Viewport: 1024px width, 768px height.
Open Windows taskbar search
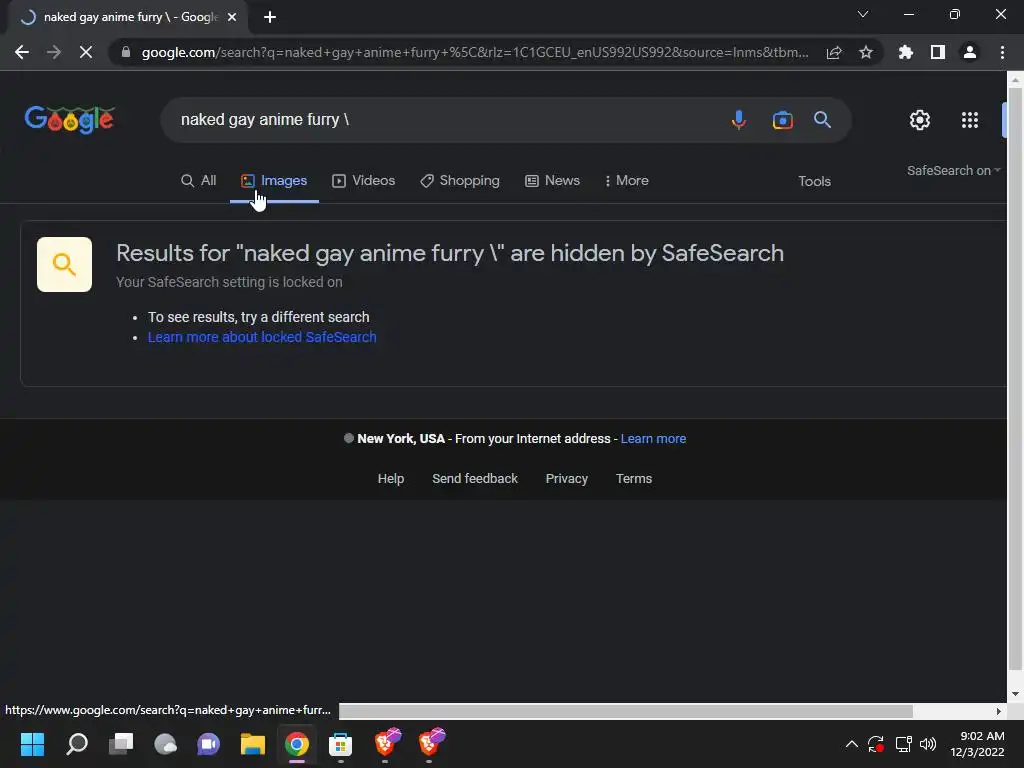coord(77,744)
